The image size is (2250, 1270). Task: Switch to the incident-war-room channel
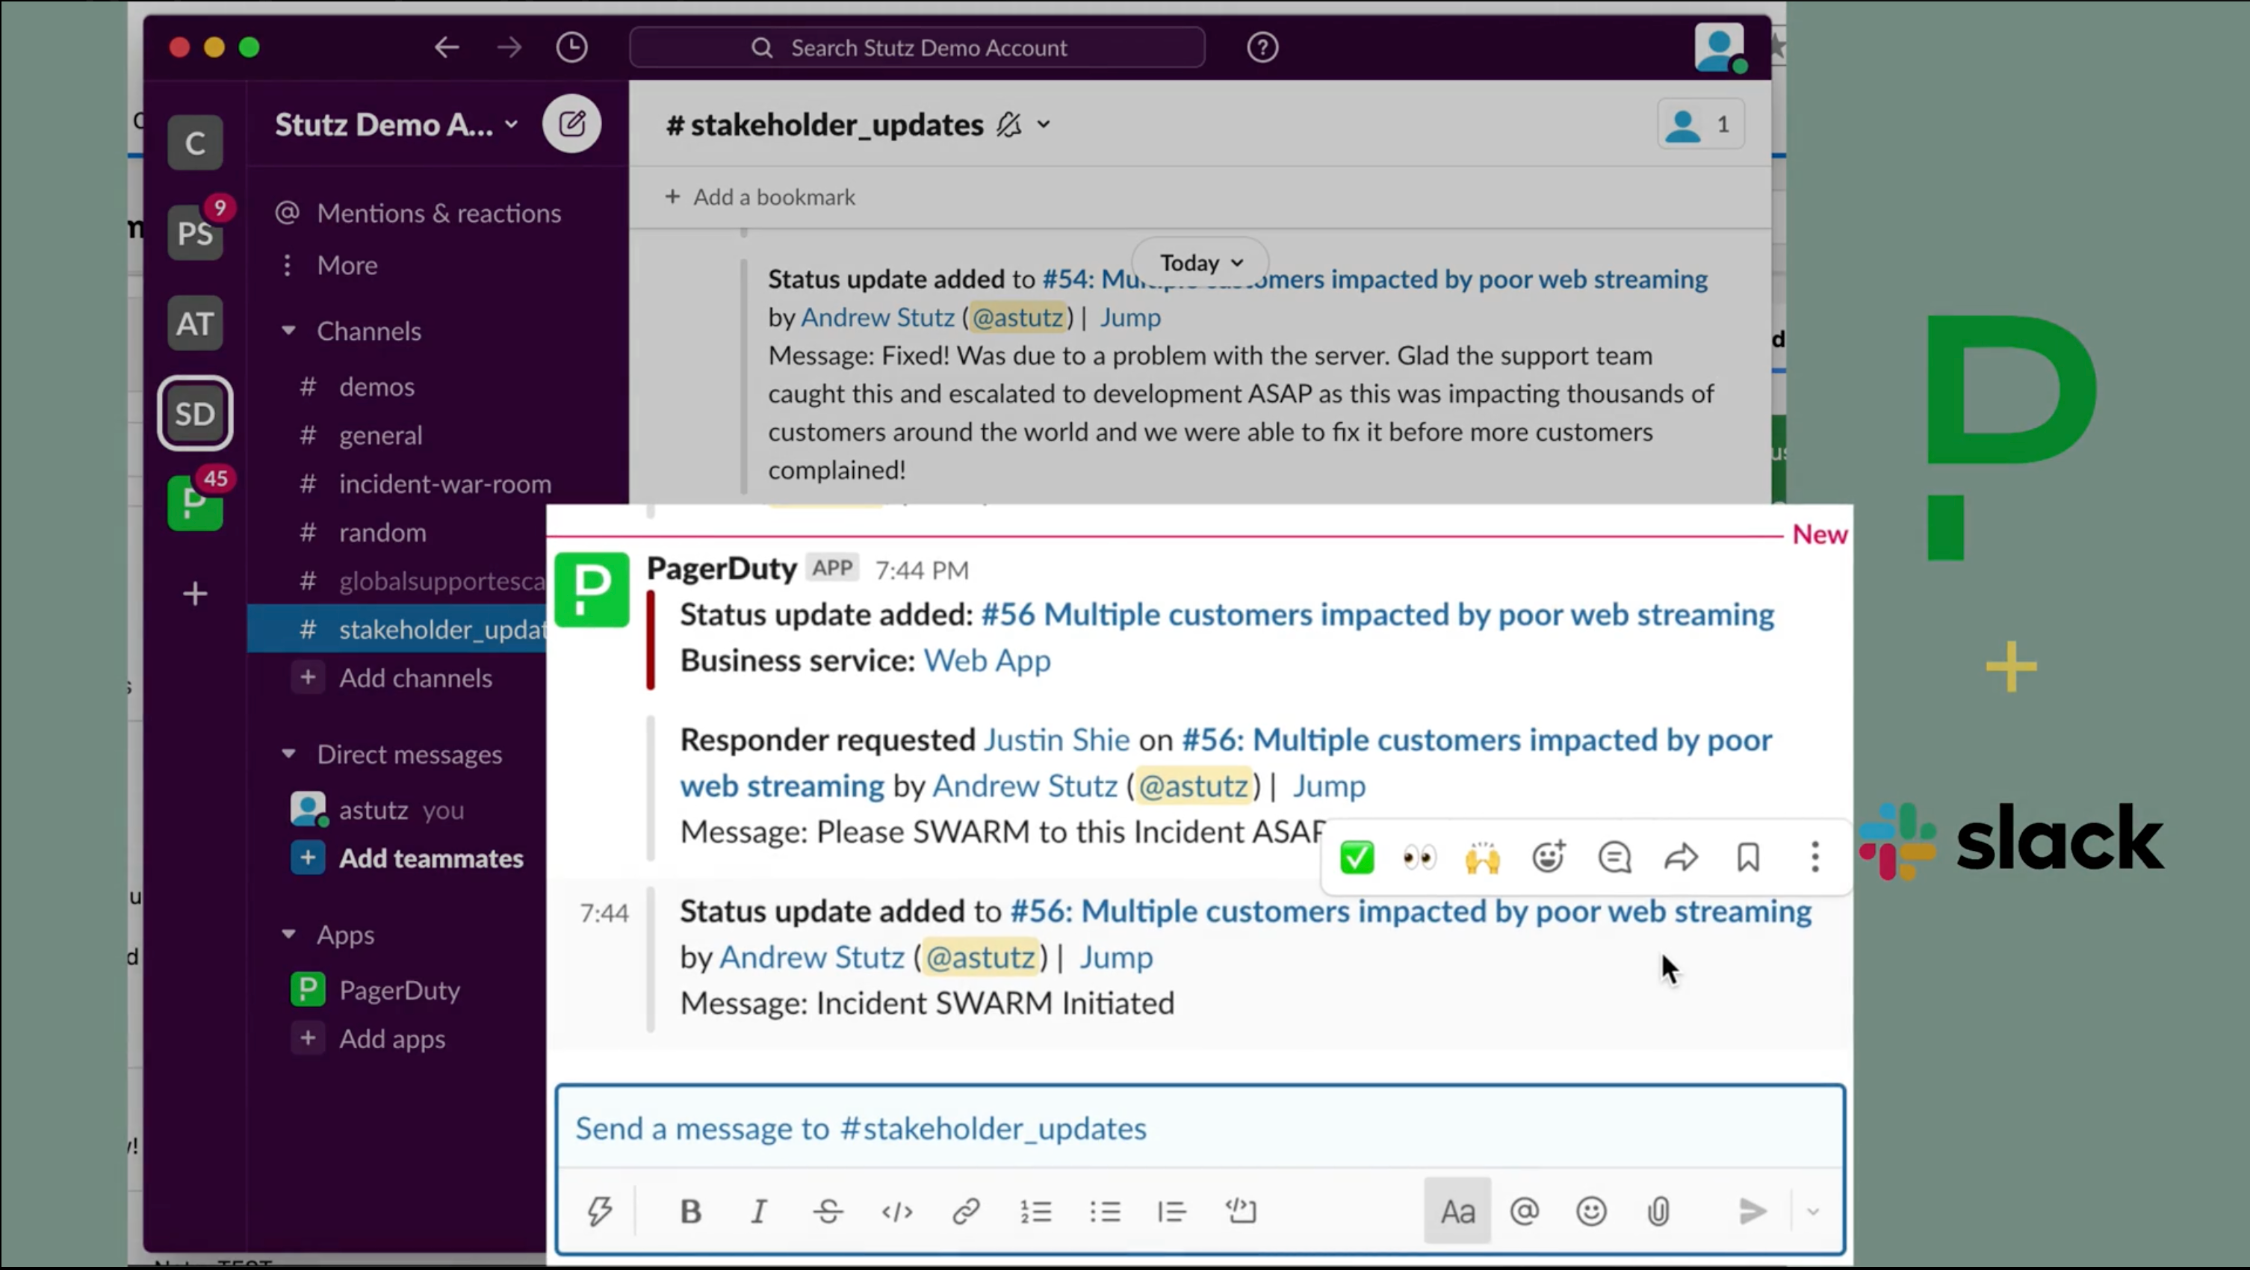click(x=444, y=483)
